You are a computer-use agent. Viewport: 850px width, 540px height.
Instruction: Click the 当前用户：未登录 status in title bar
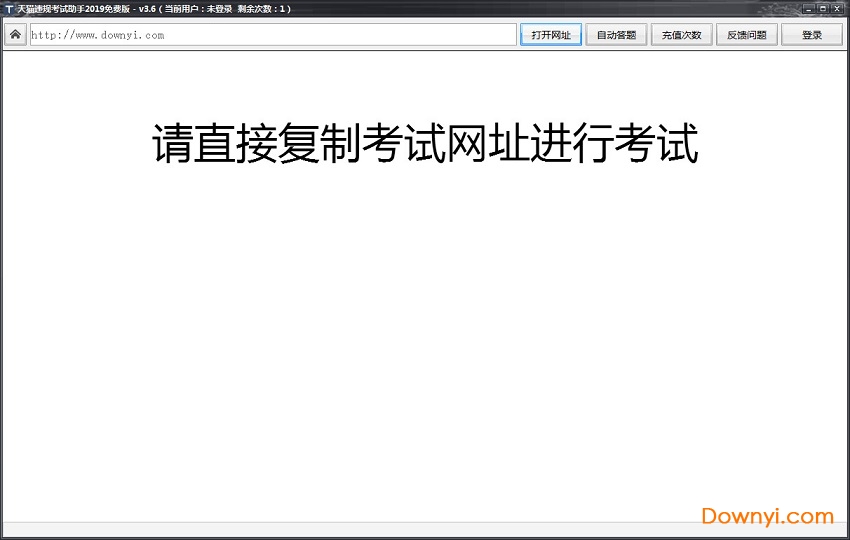[197, 9]
